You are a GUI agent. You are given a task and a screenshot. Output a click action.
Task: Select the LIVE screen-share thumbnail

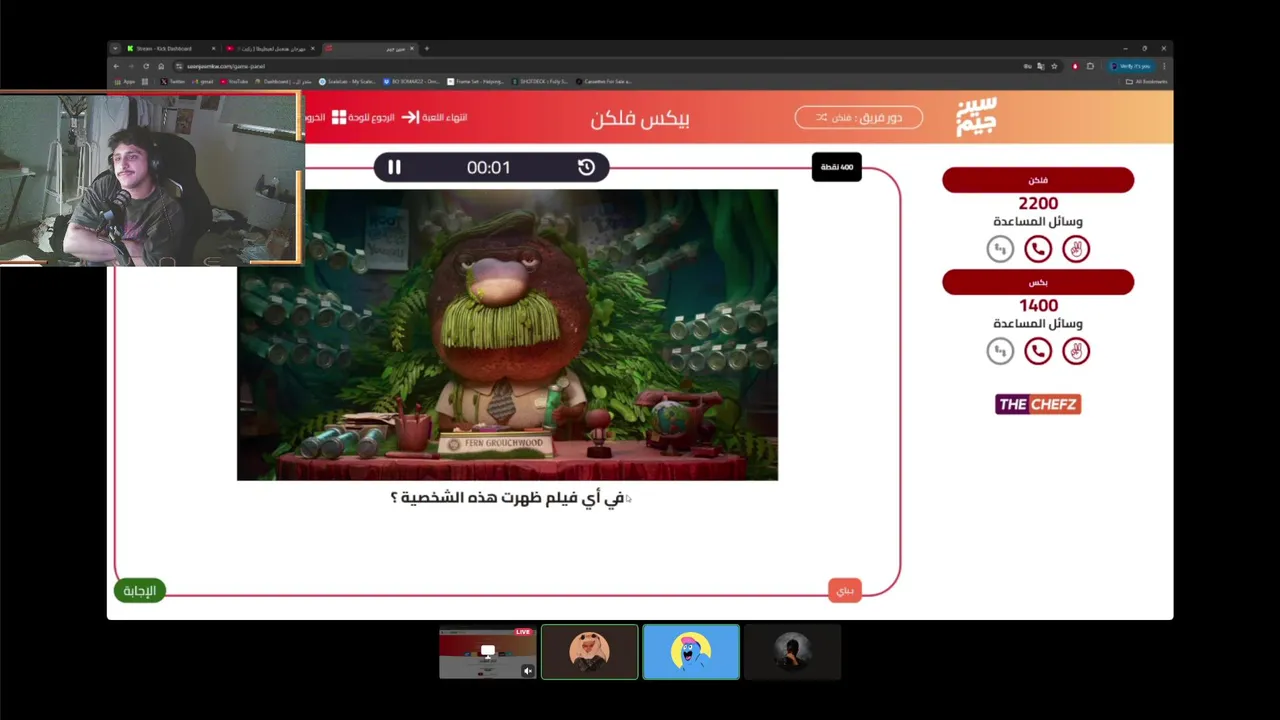pyautogui.click(x=488, y=652)
